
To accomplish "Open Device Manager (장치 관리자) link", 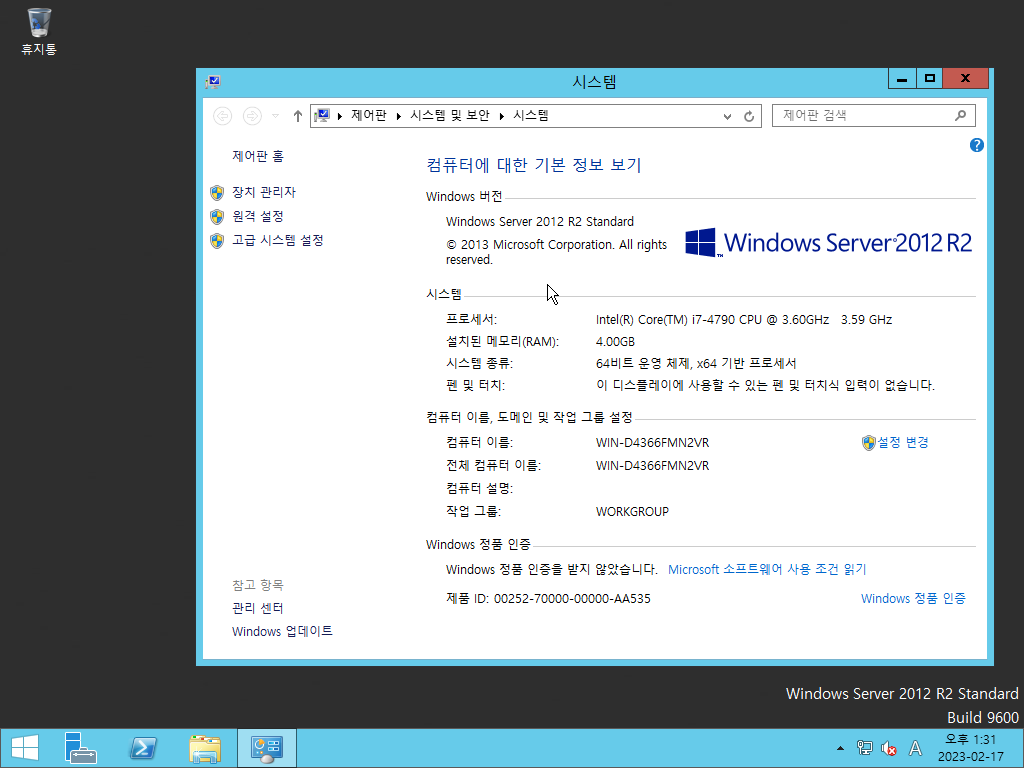I will click(264, 192).
